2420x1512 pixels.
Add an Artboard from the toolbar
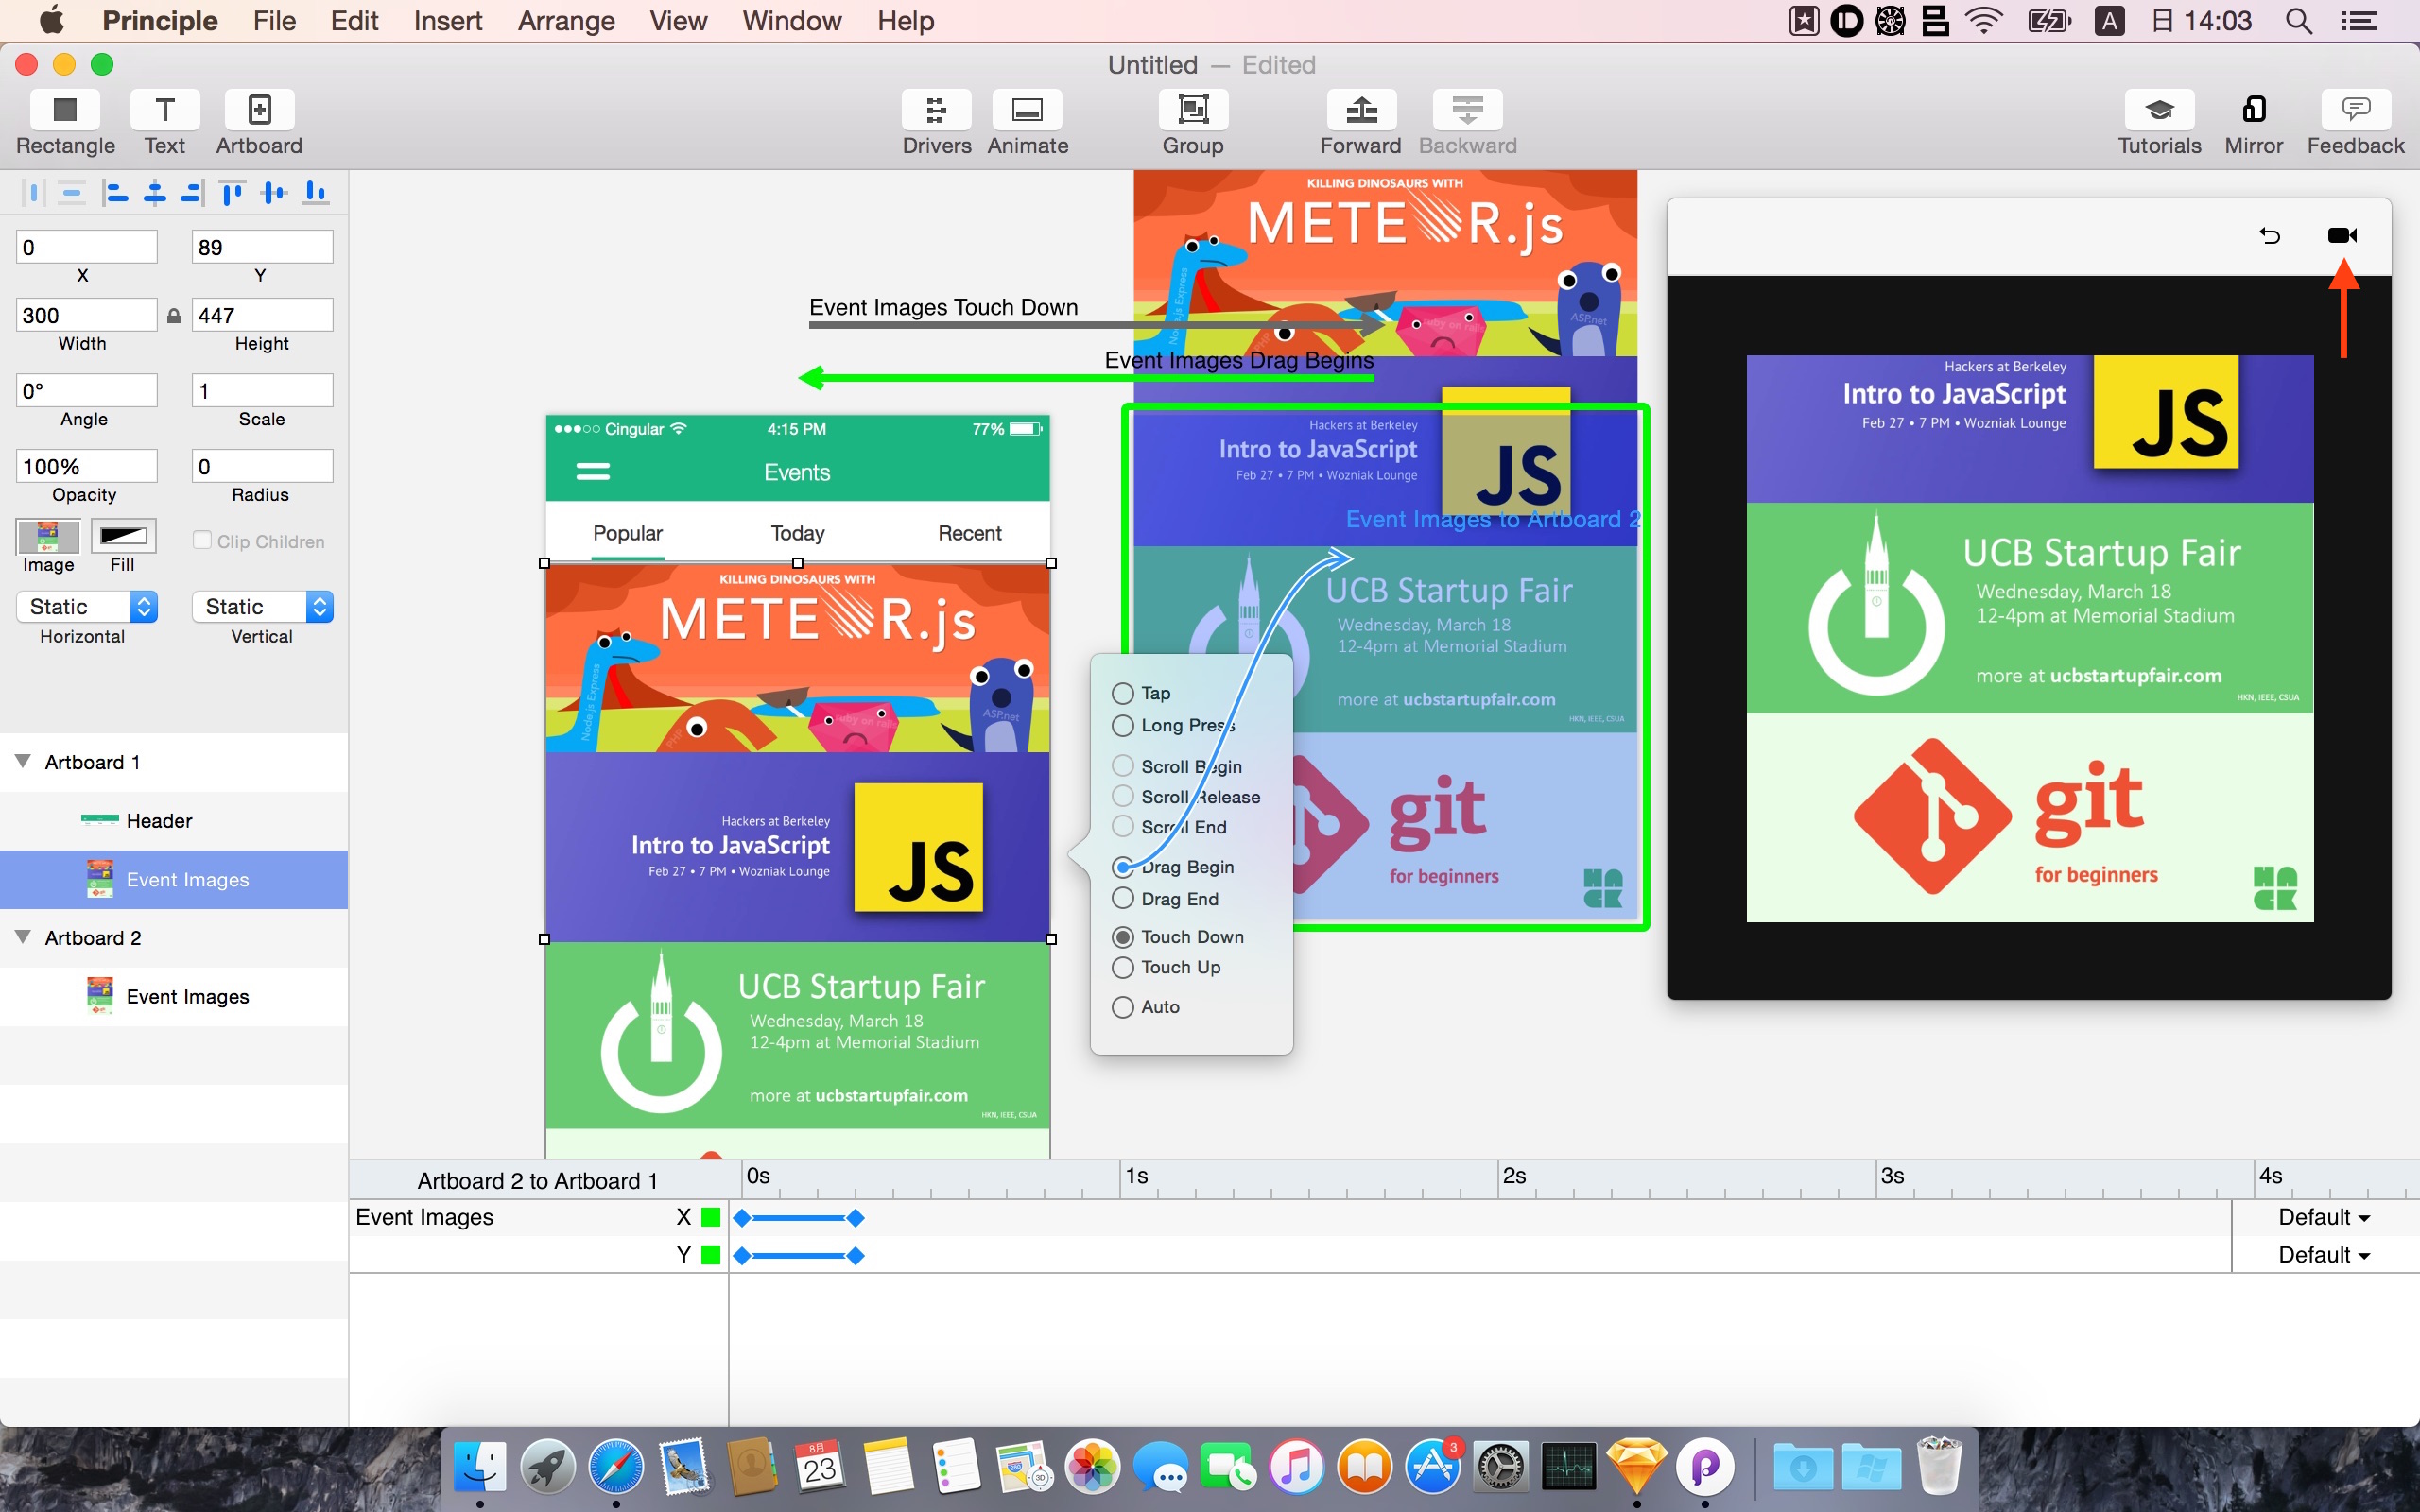pos(259,110)
